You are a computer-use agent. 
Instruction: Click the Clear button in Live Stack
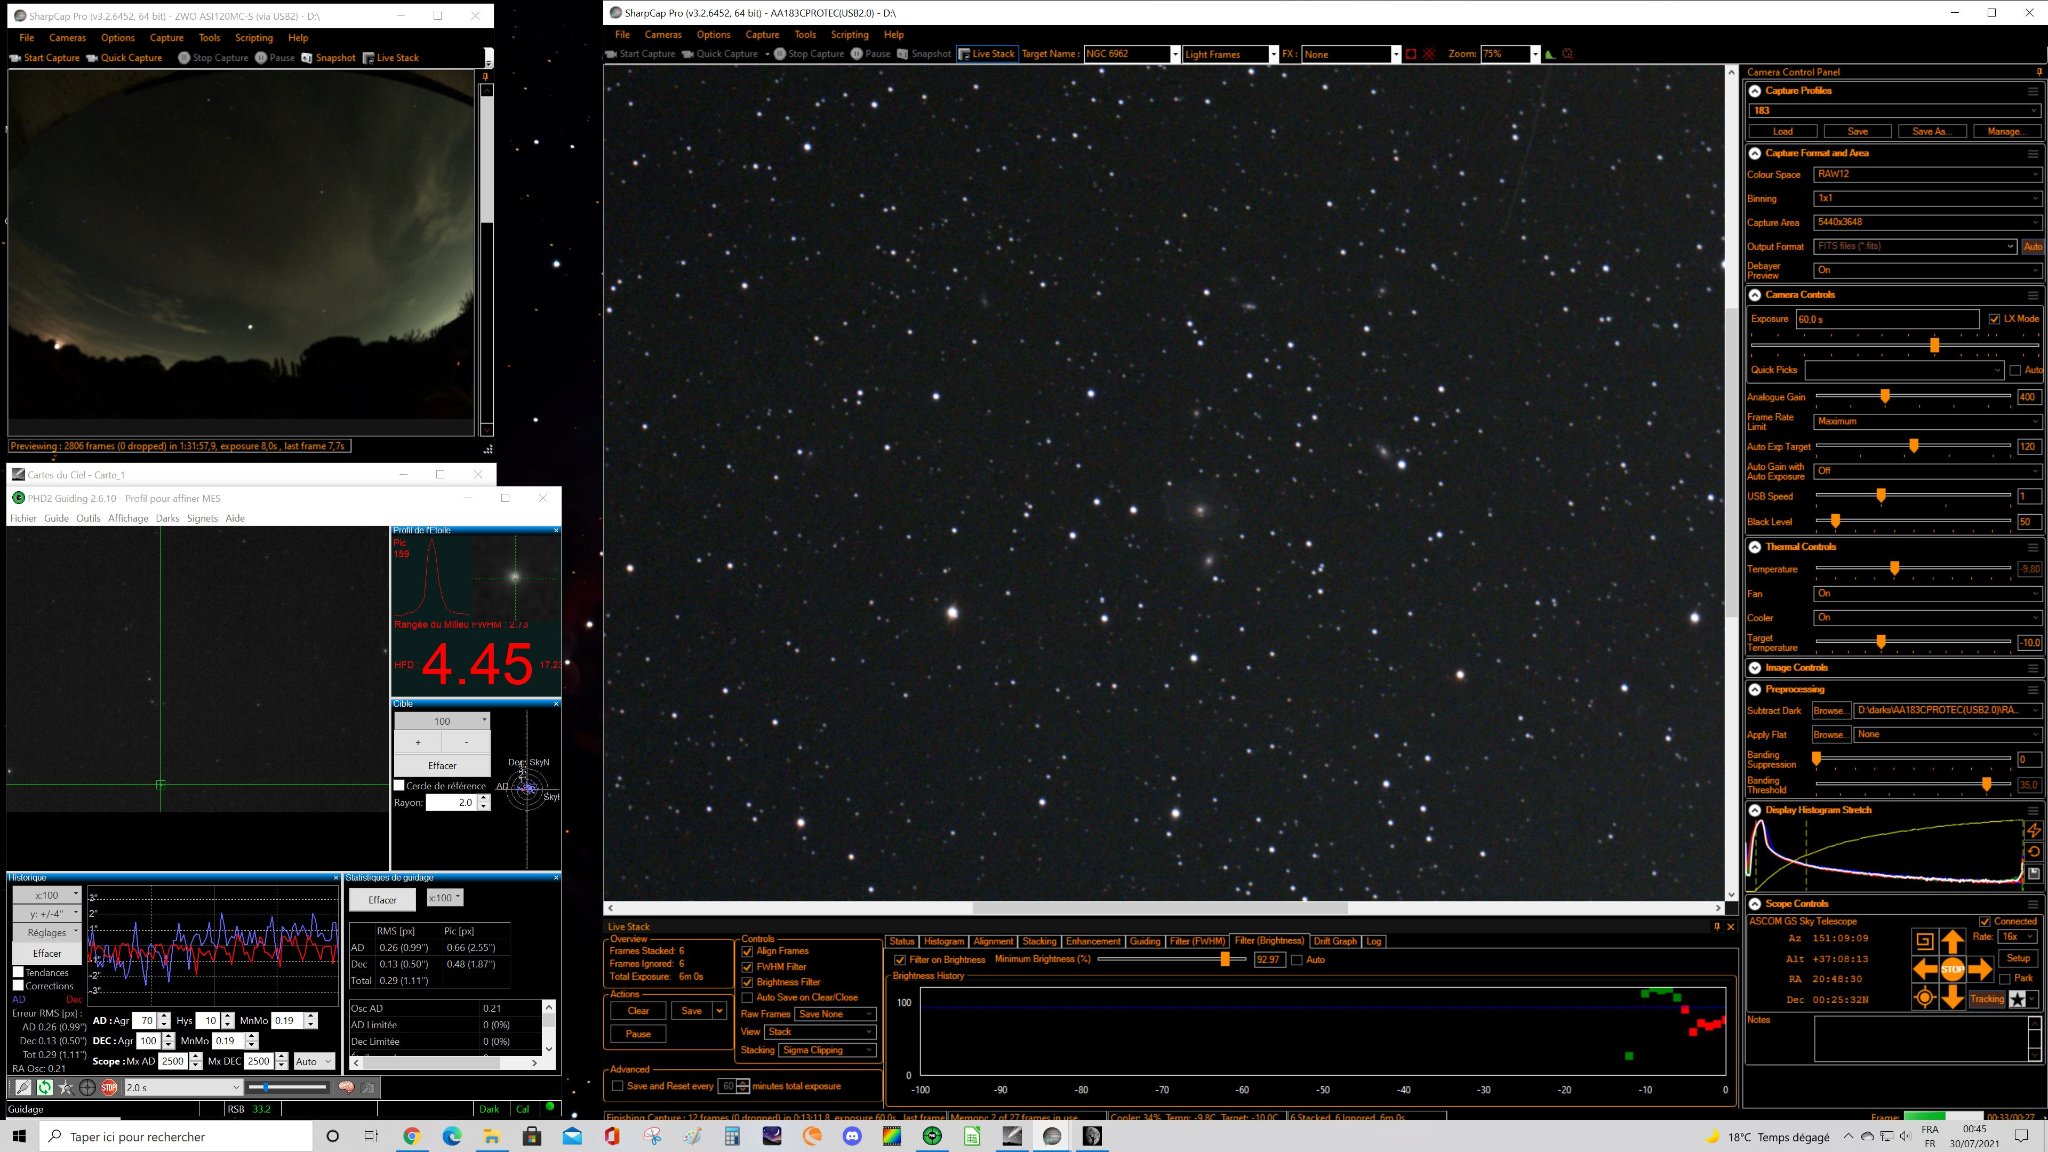638,1011
